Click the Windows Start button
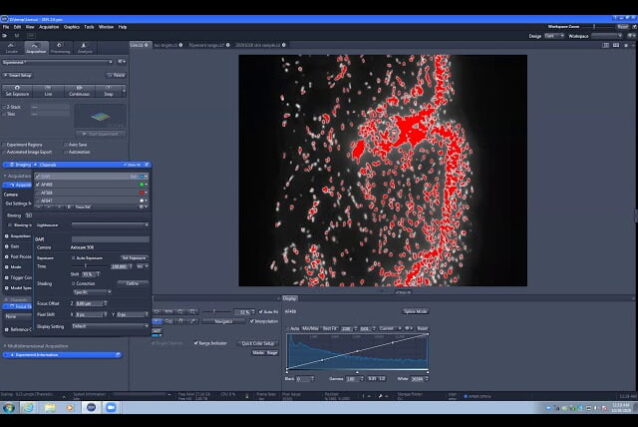Viewport: 638px width, 427px height. click(9, 408)
